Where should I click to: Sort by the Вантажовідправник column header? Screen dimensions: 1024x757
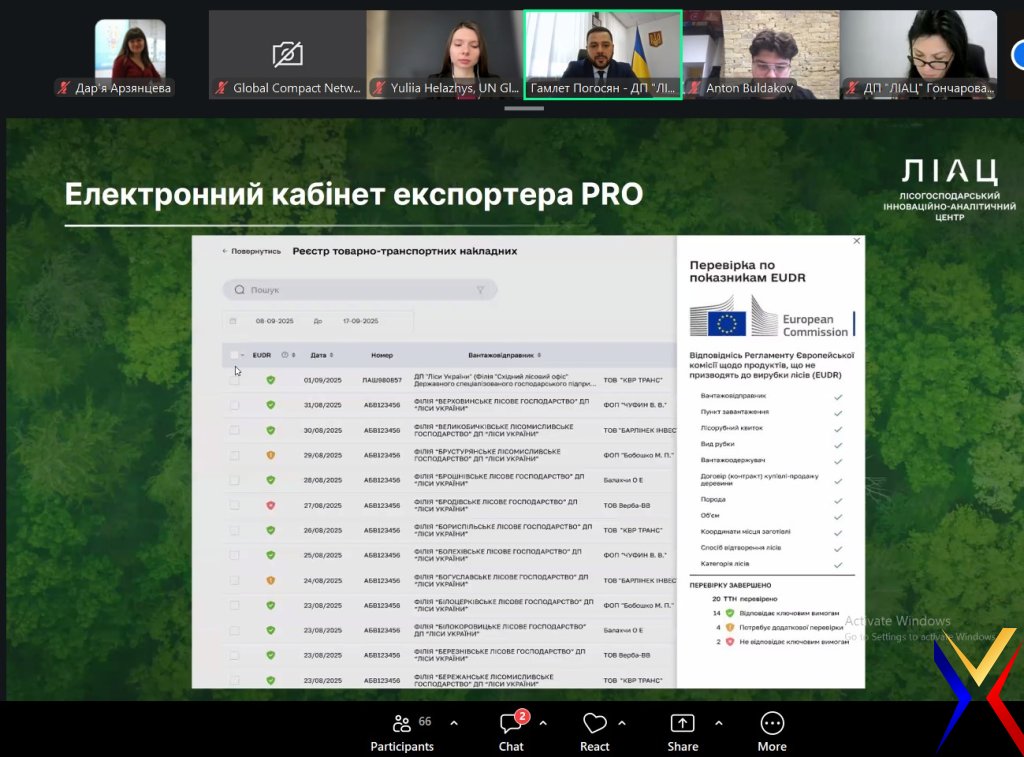505,355
